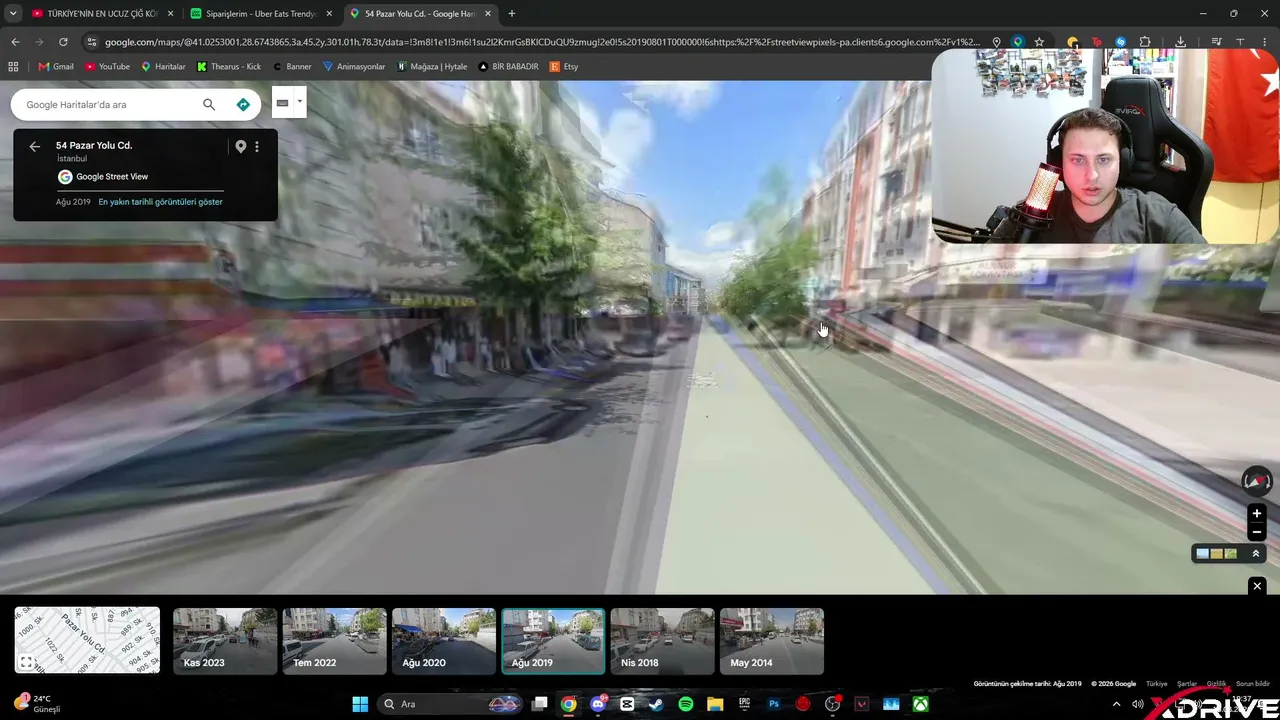Open the Xbox app from the taskbar

(x=920, y=704)
